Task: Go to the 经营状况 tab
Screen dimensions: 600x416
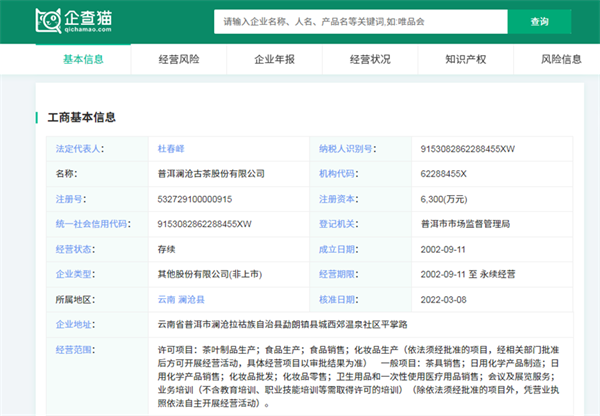Action: coord(370,60)
